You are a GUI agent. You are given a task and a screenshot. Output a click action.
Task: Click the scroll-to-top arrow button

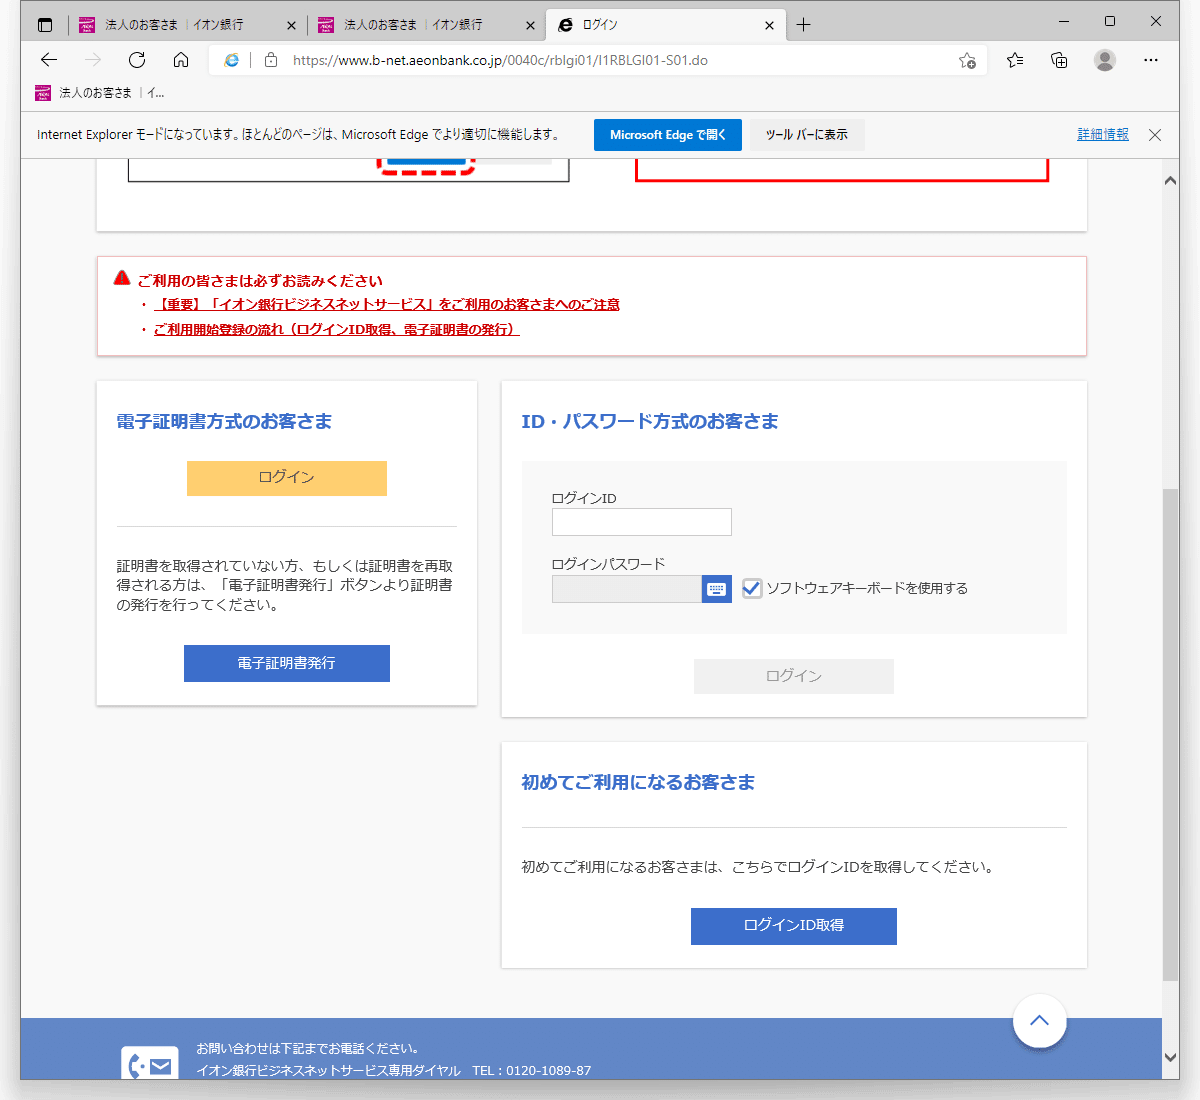click(1040, 1021)
